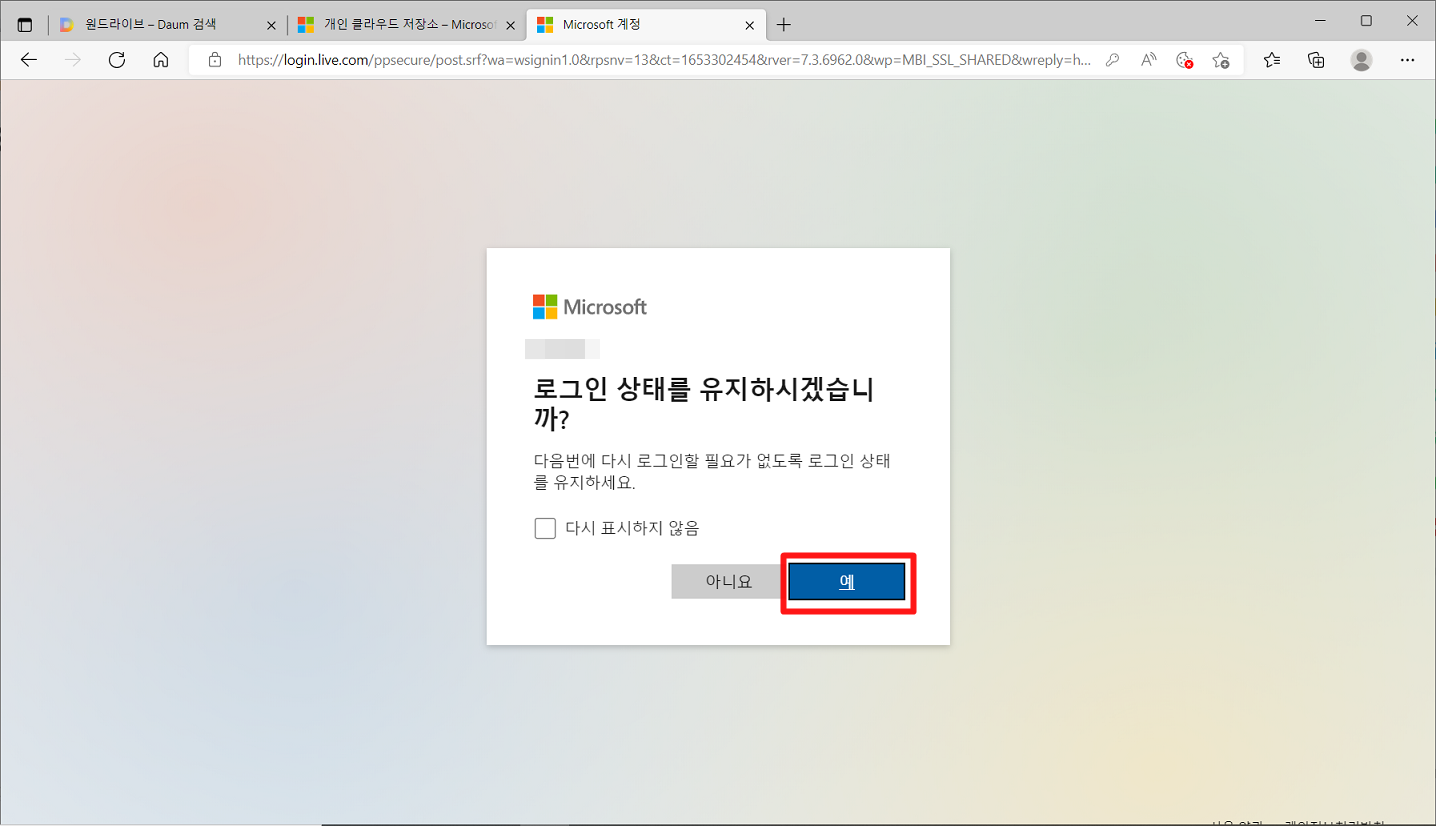Close the 윈드라이브 – Daum 검색 tab
The width and height of the screenshot is (1436, 826).
point(271,25)
